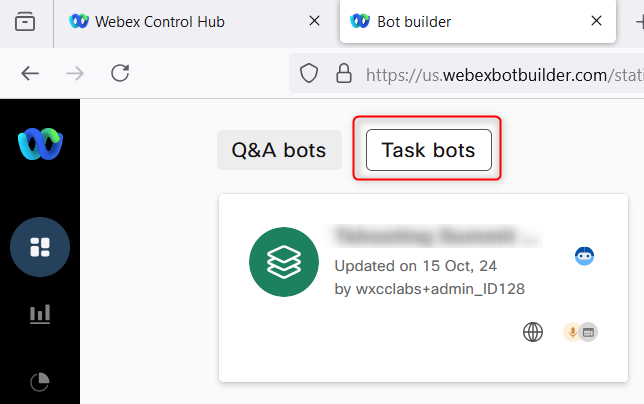Viewport: 644px width, 404px height.
Task: Close the Bot builder browser tab
Action: 597,21
